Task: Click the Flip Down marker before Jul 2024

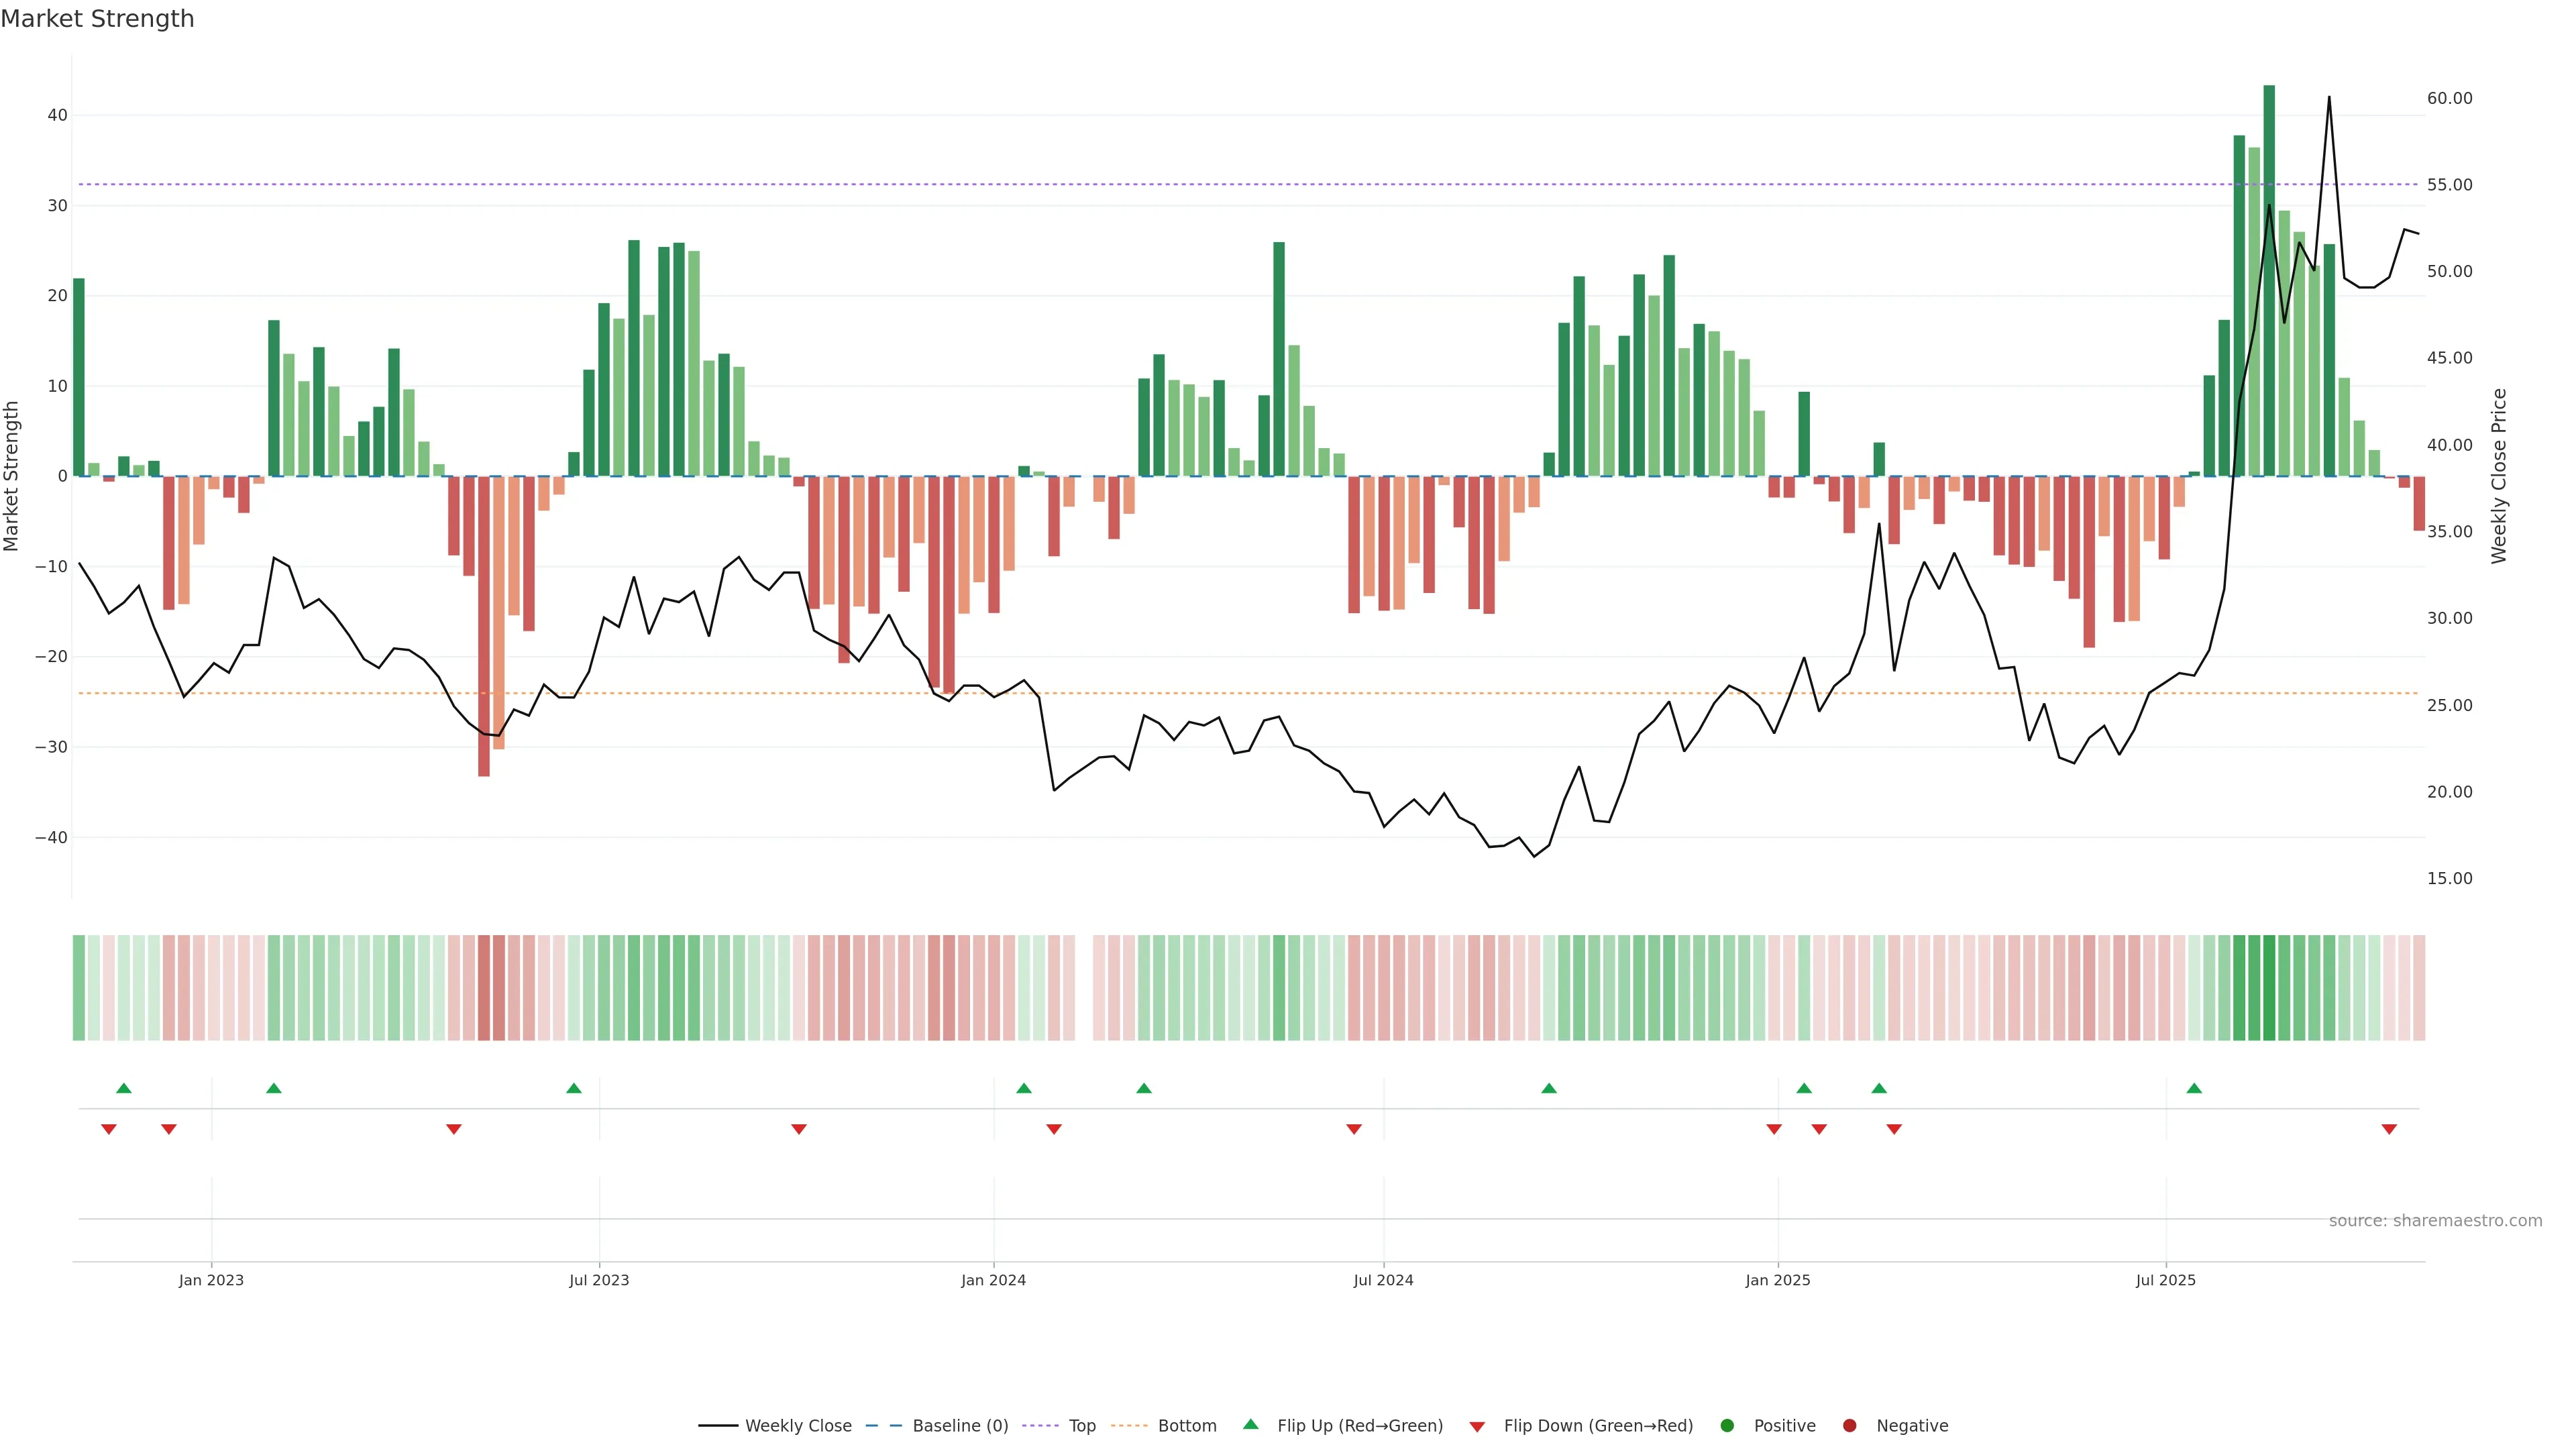Action: click(x=1354, y=1129)
